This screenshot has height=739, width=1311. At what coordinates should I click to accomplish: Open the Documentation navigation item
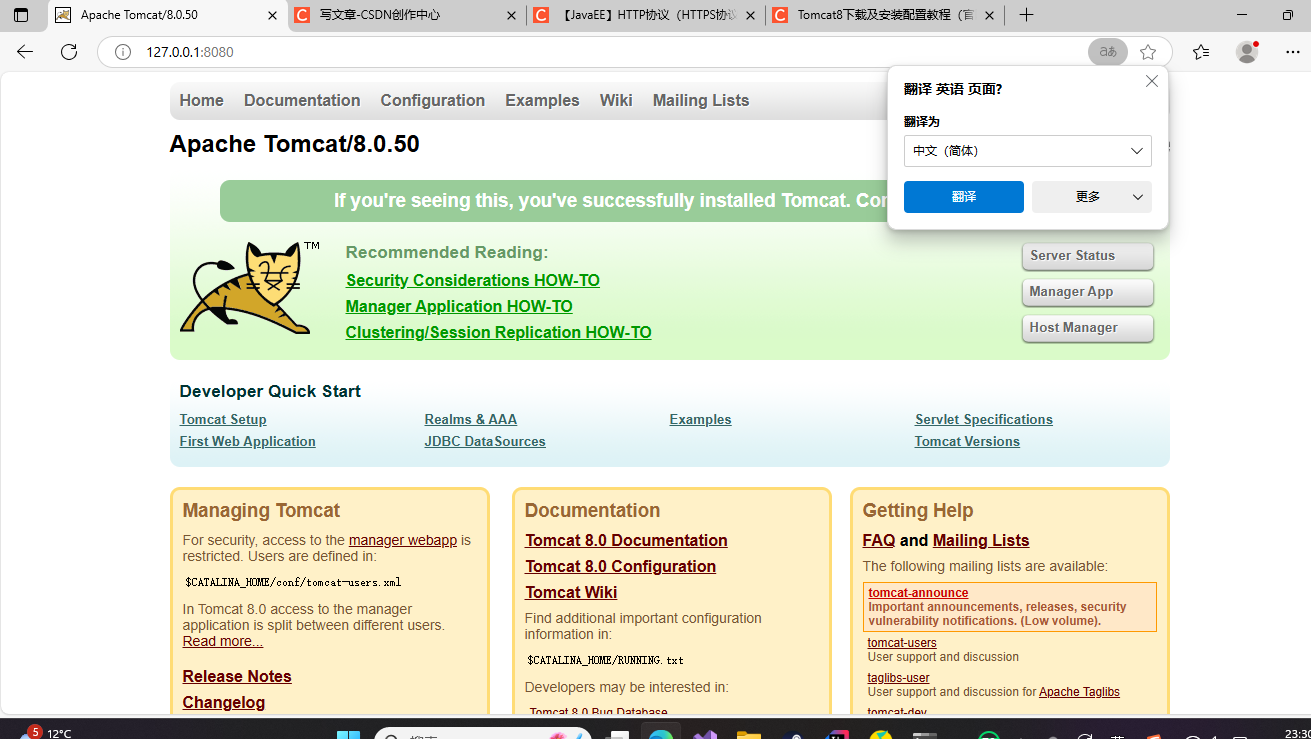pos(302,100)
